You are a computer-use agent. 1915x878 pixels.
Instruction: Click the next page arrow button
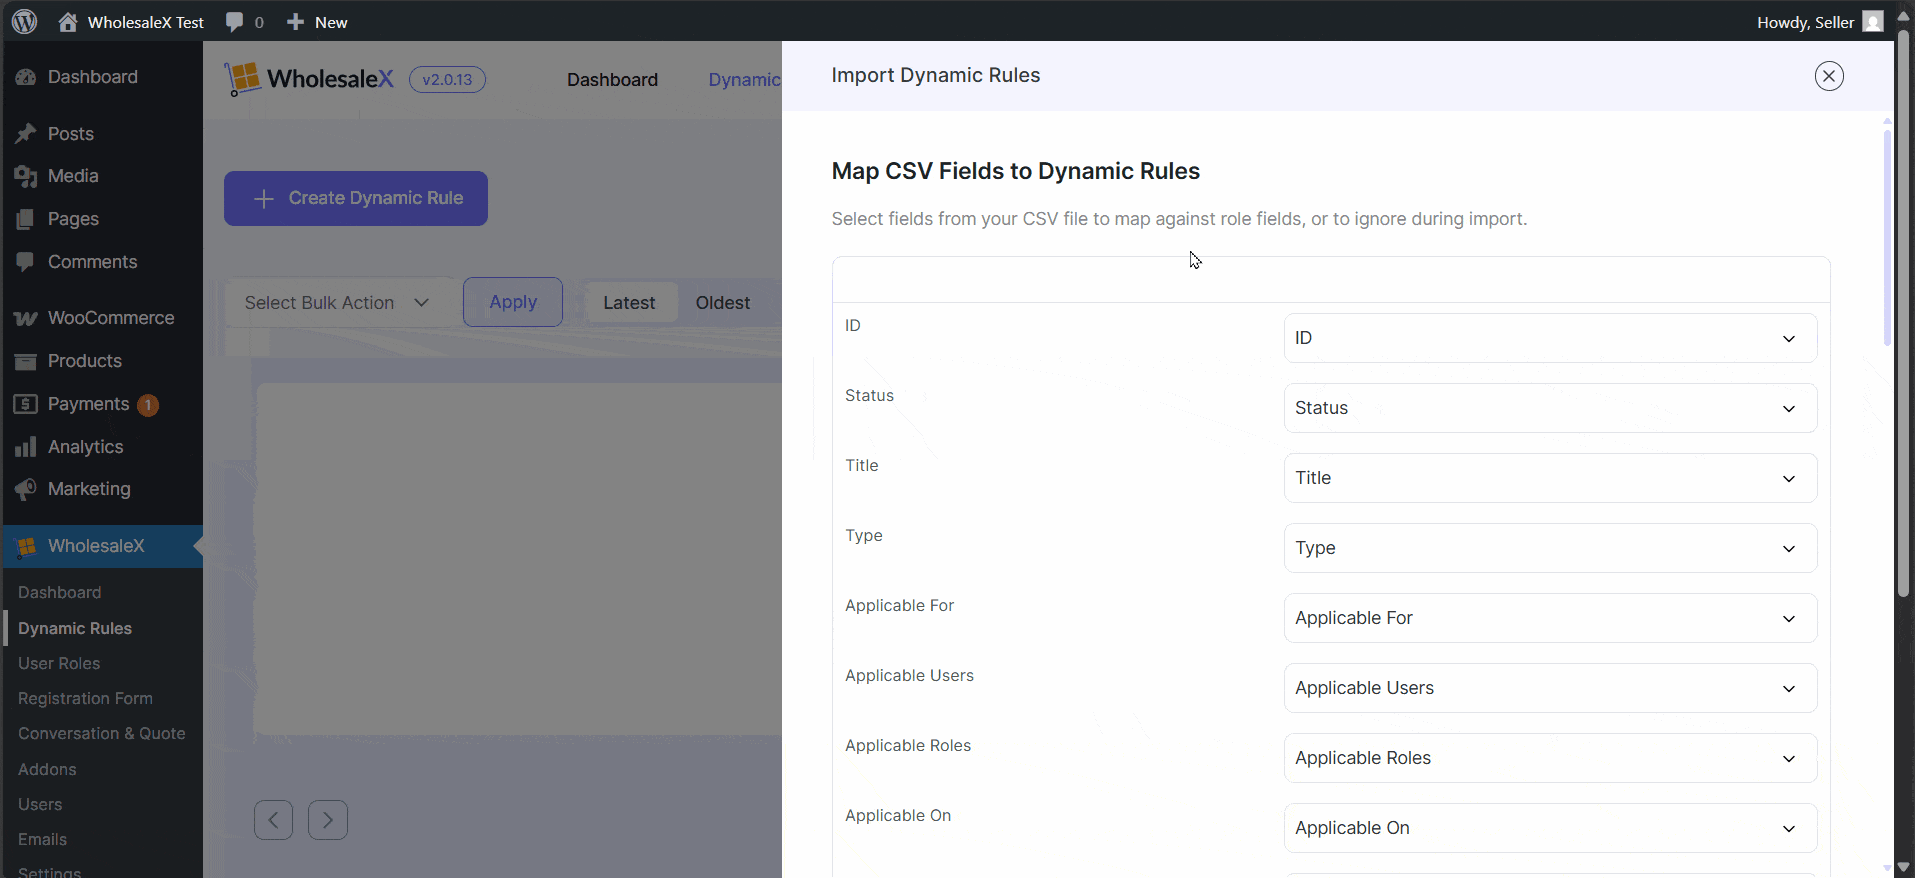pos(328,820)
